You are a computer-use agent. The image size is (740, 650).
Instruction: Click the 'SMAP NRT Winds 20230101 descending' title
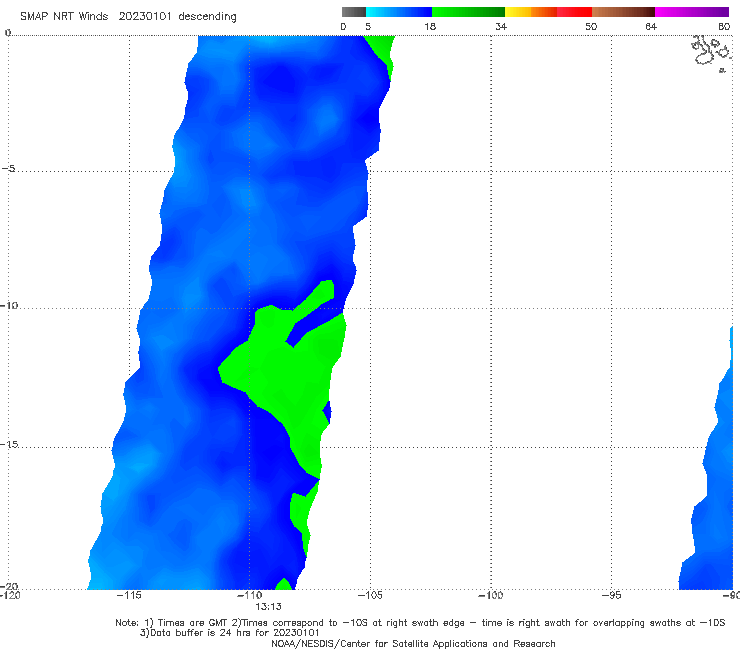(x=128, y=17)
